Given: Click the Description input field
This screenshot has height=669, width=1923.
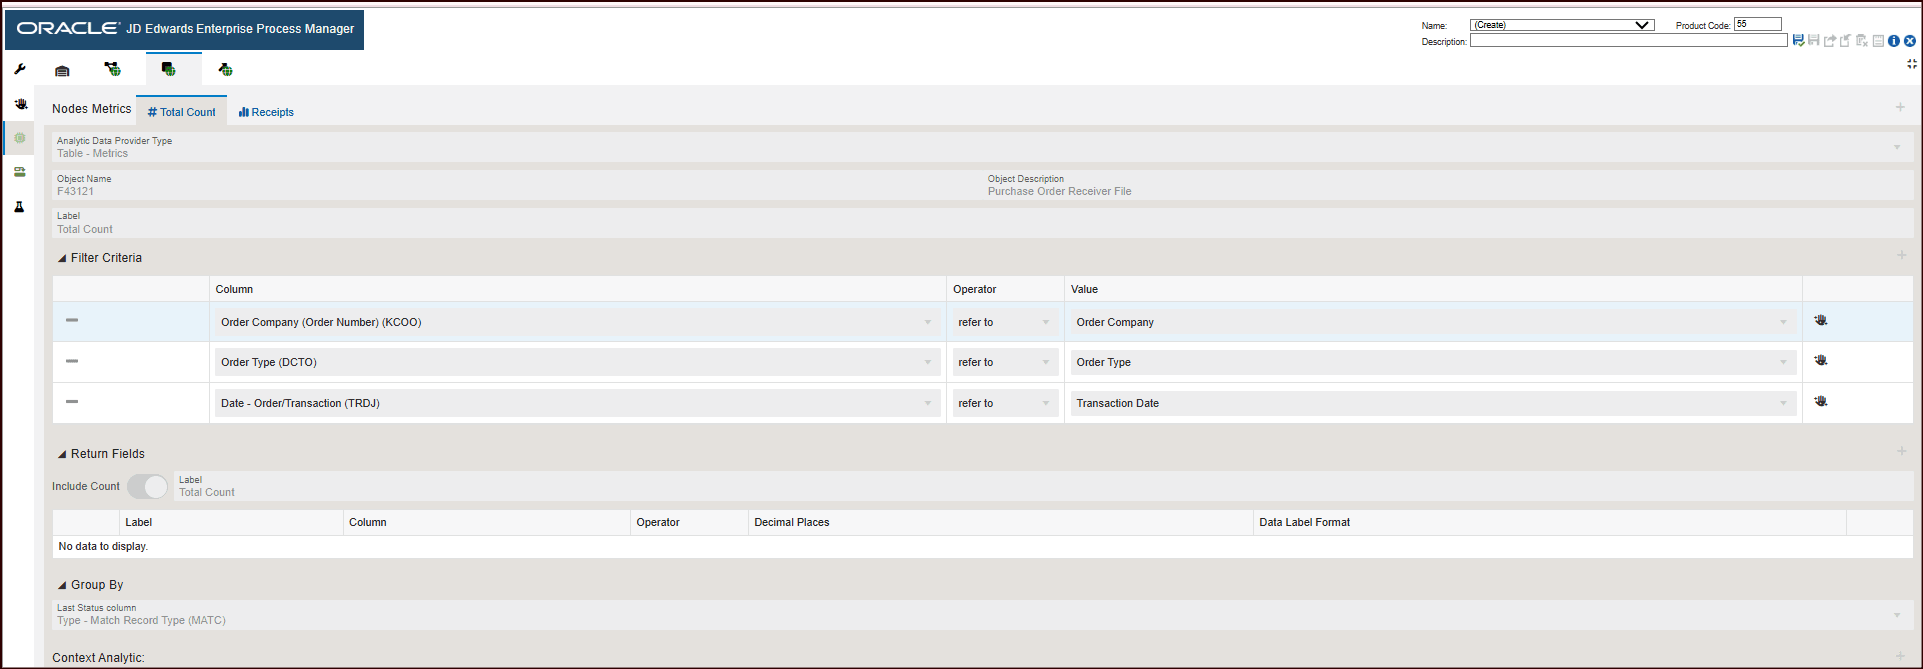Looking at the screenshot, I should [x=1628, y=41].
